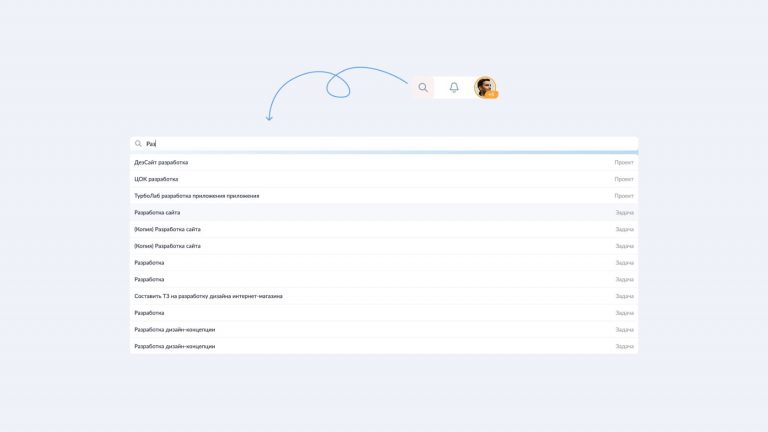Screen dimensions: 768x432
Task: Open "Составить ТЗ на разработку дизайна" task
Action: point(384,296)
